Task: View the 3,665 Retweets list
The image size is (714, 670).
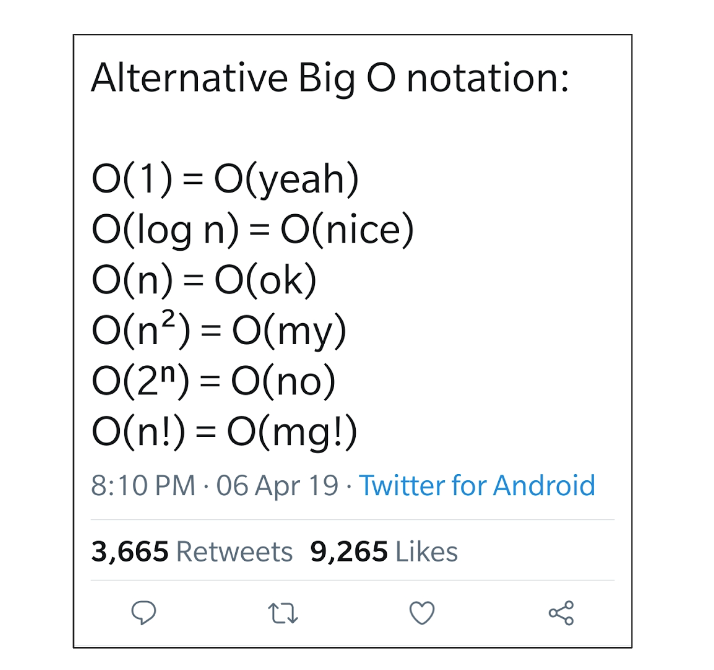Action: [192, 552]
